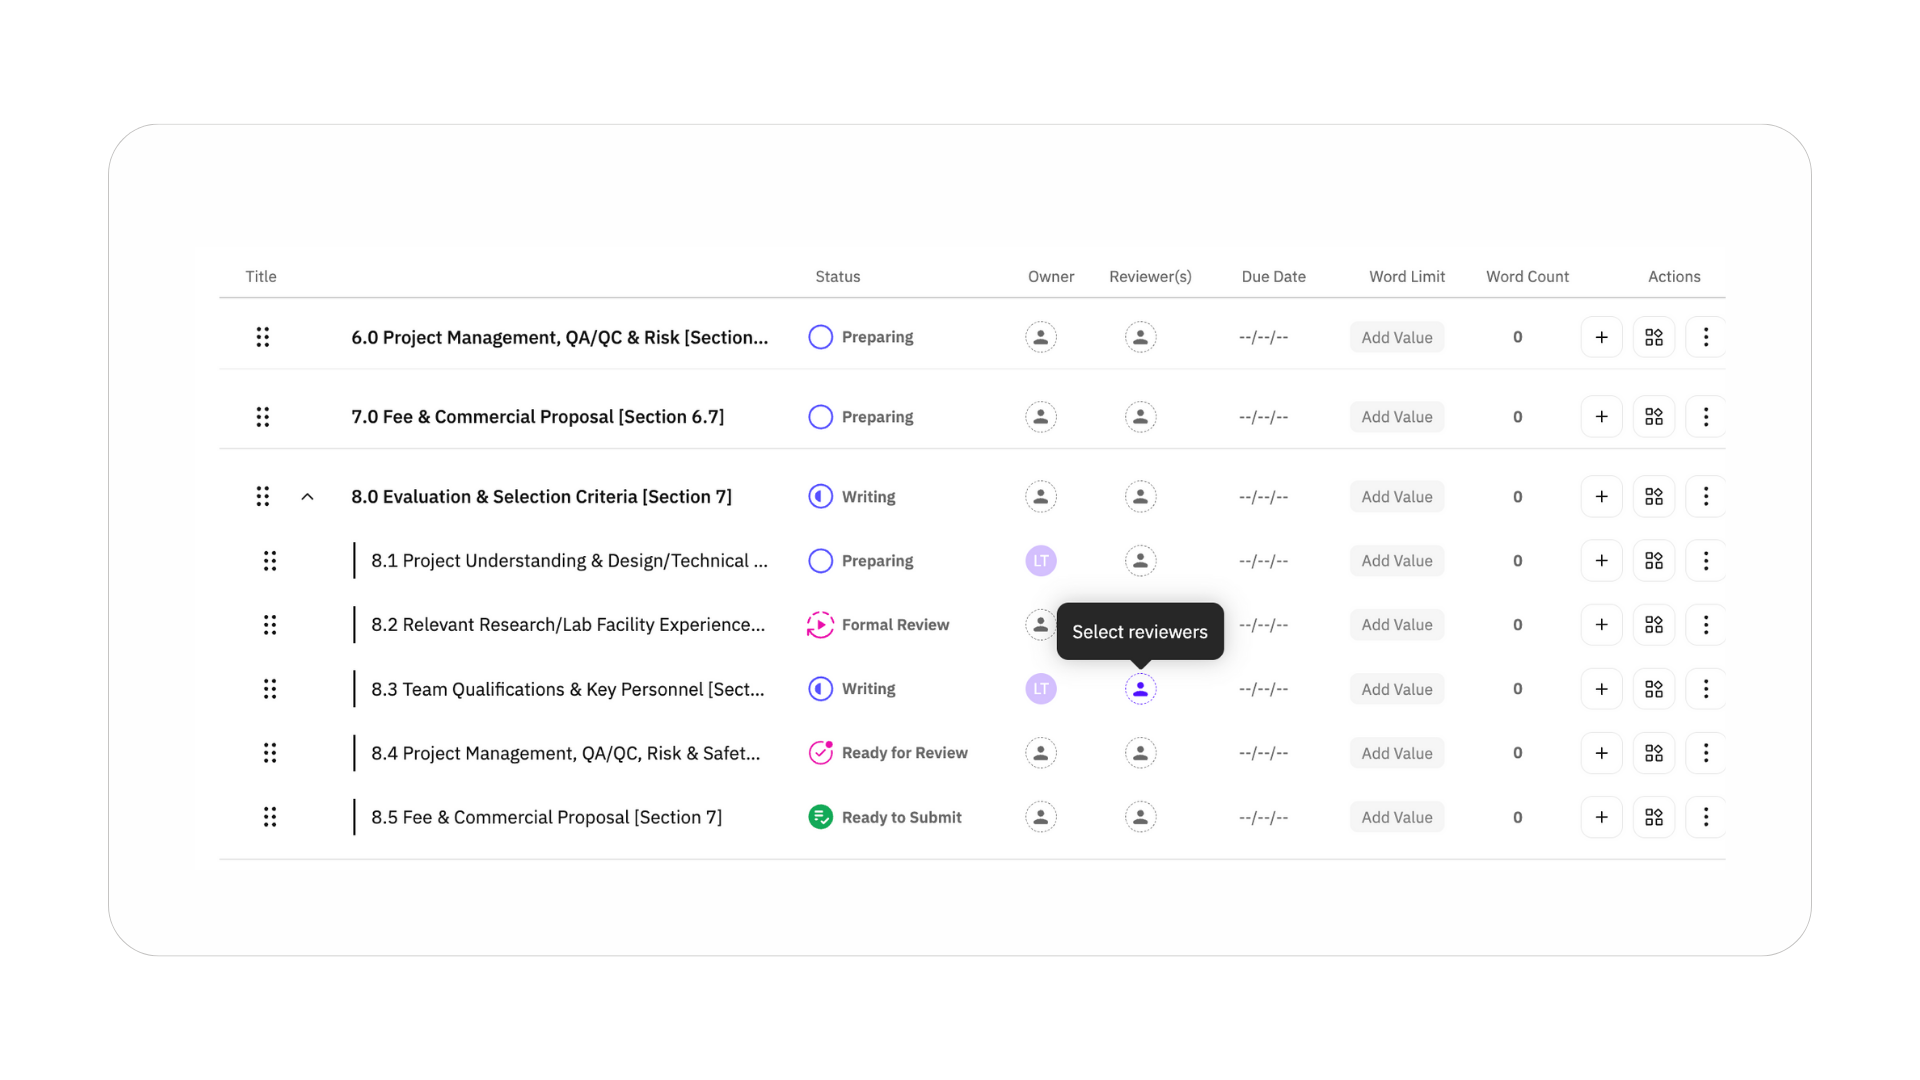Click the Preparing status circle for row 6.0

tap(820, 337)
